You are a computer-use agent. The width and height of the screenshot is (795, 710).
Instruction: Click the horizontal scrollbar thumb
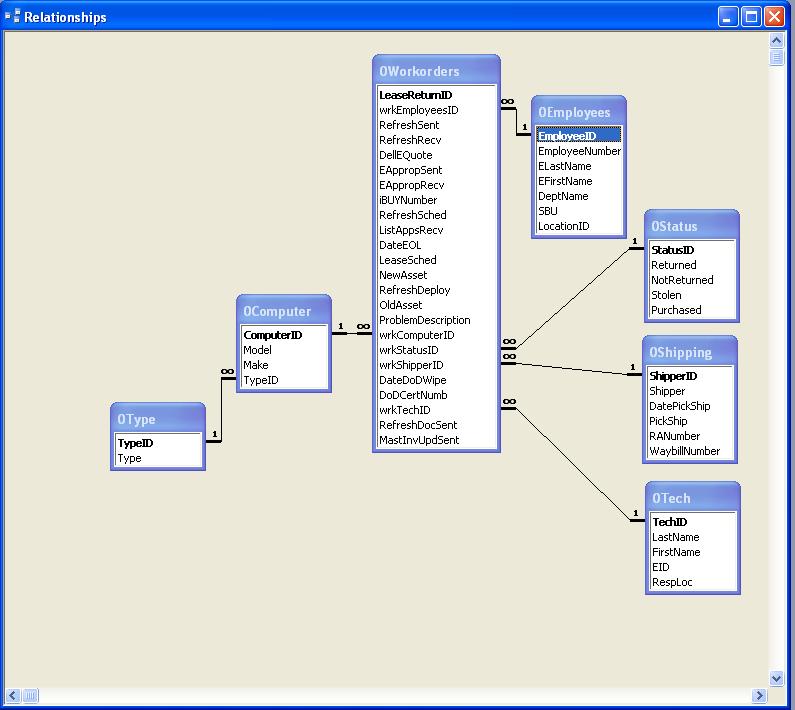[30, 695]
